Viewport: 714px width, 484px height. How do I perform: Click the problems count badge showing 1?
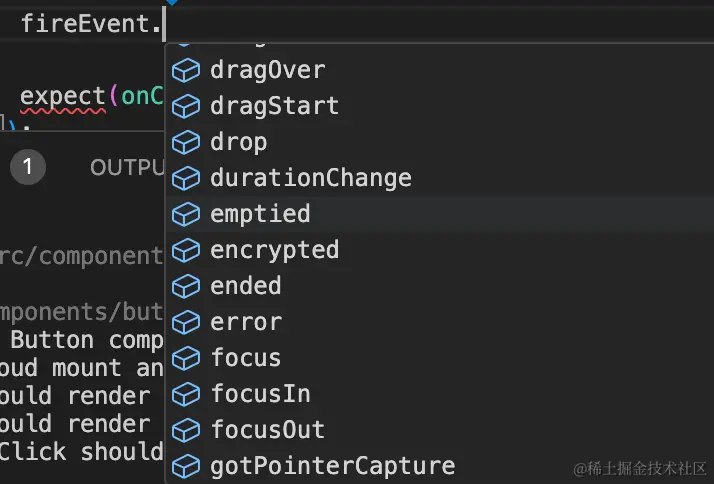tap(28, 167)
